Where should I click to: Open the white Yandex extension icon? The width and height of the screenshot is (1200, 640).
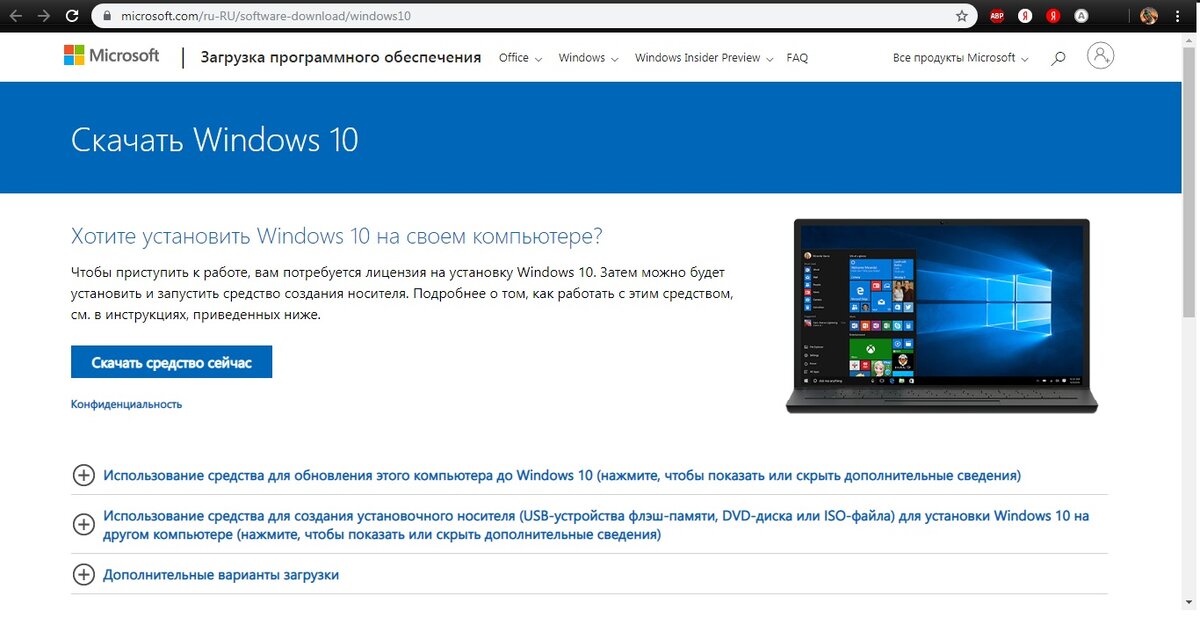(1025, 16)
